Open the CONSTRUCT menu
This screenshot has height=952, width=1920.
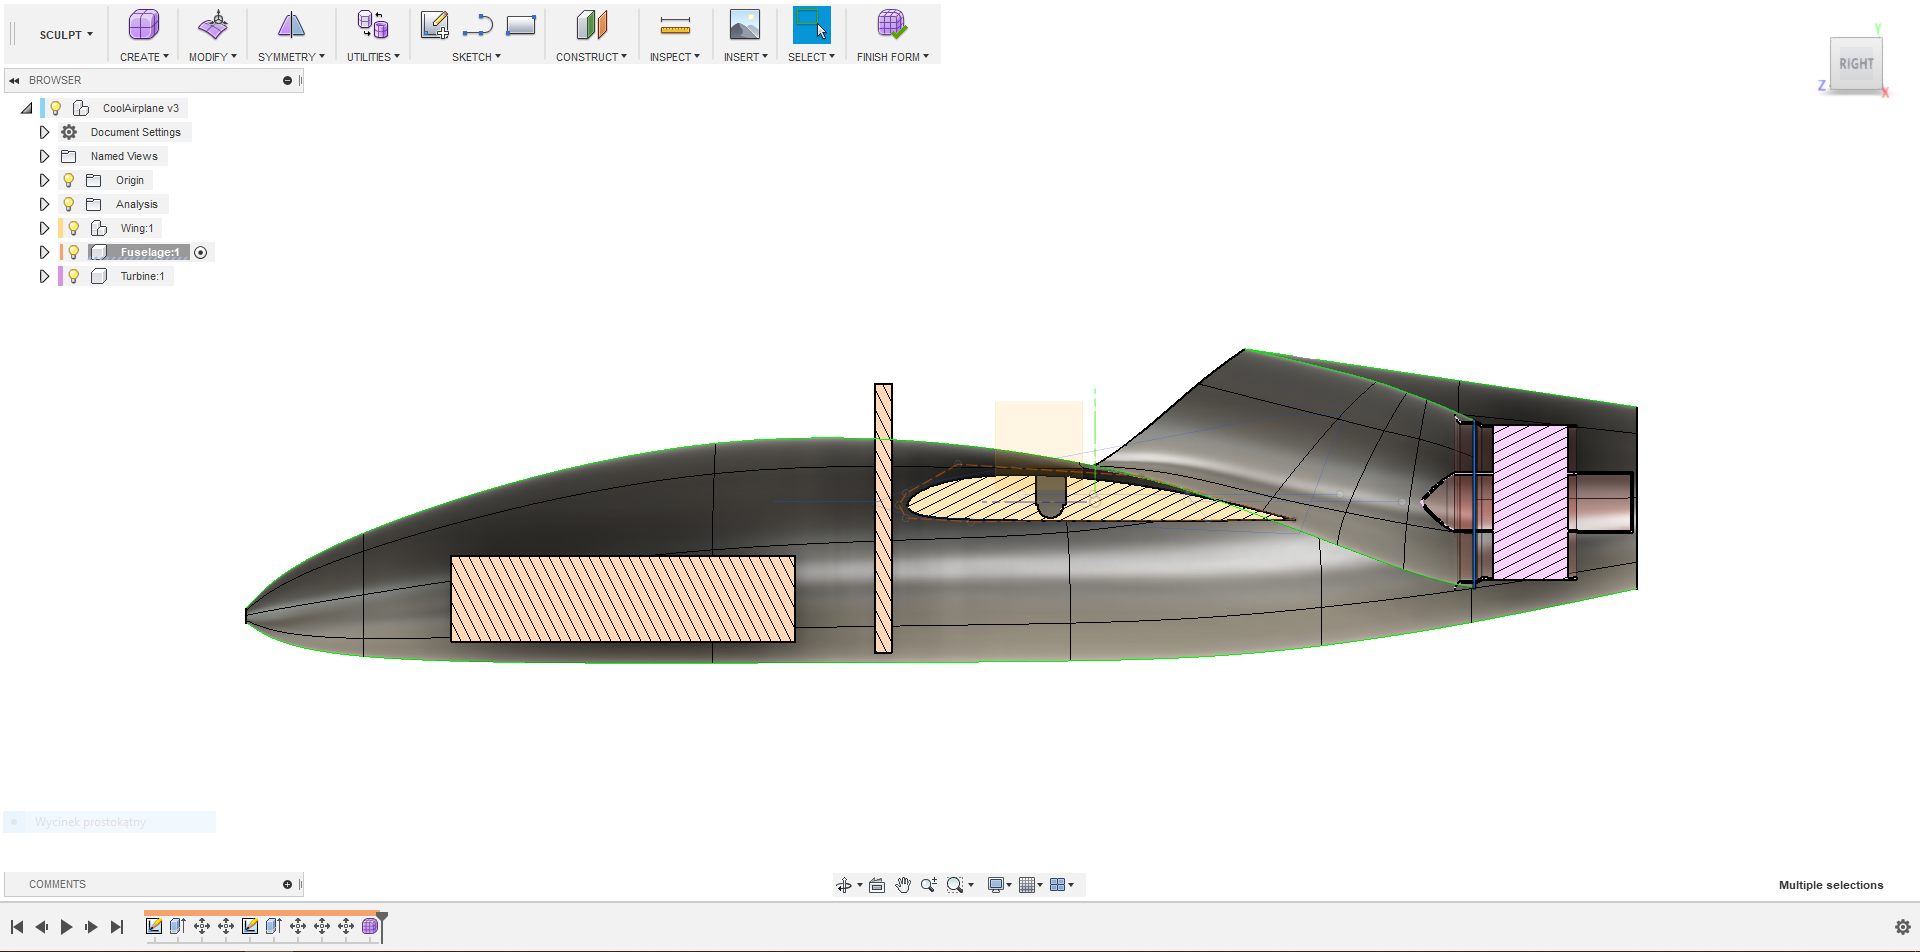pos(591,57)
